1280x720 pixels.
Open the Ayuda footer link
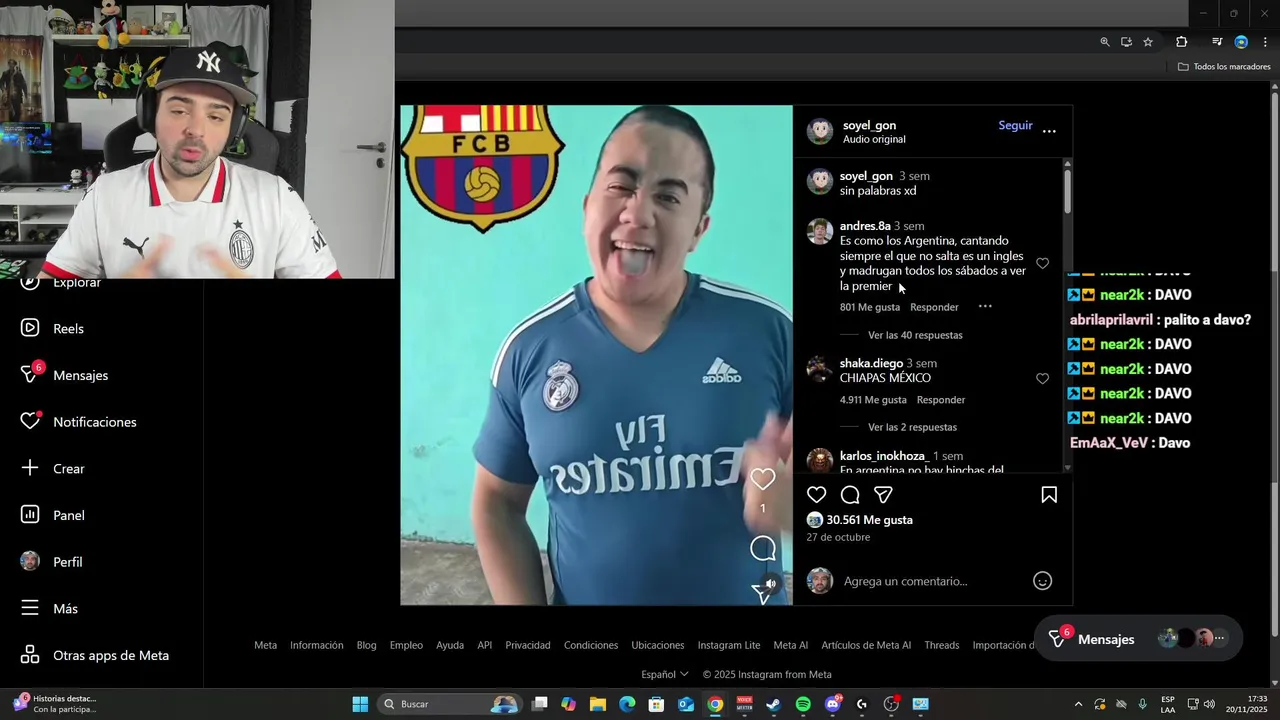[x=450, y=645]
